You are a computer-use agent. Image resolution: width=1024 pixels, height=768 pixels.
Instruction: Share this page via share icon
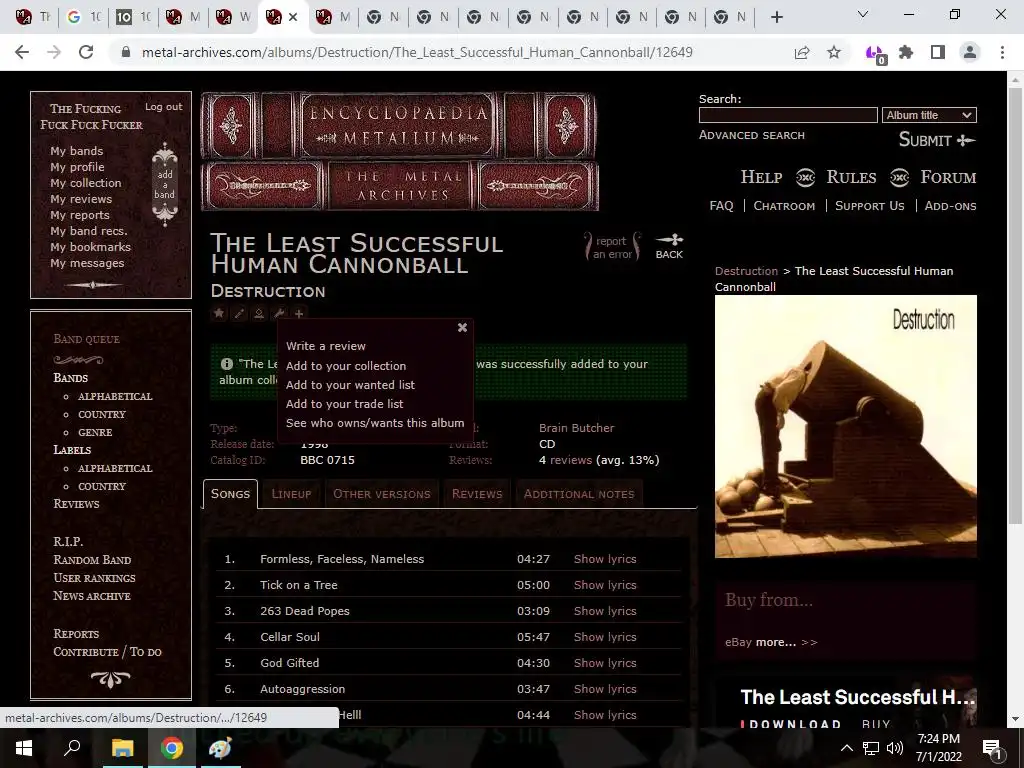pyautogui.click(x=802, y=52)
